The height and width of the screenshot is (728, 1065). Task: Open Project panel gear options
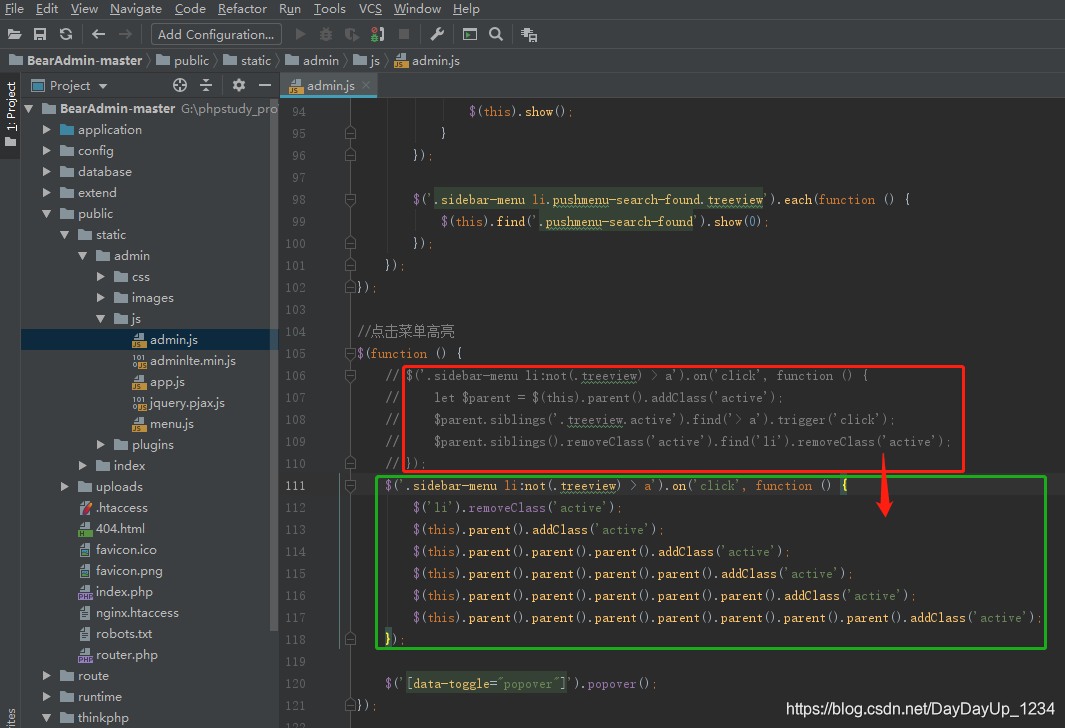click(x=238, y=85)
